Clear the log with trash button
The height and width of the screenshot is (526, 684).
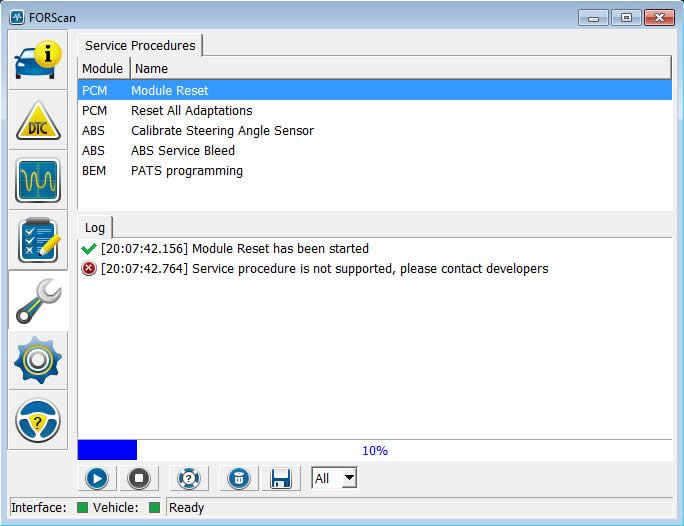pyautogui.click(x=238, y=478)
